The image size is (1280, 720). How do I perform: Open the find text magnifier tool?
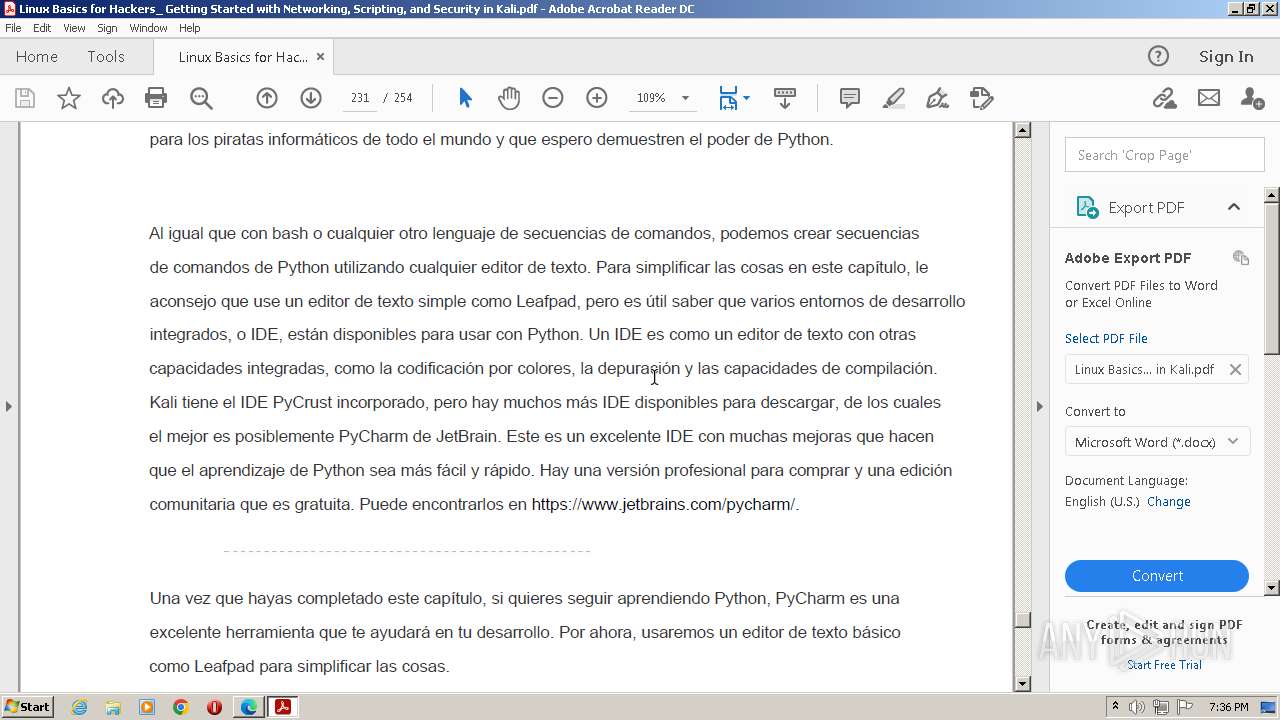[201, 98]
